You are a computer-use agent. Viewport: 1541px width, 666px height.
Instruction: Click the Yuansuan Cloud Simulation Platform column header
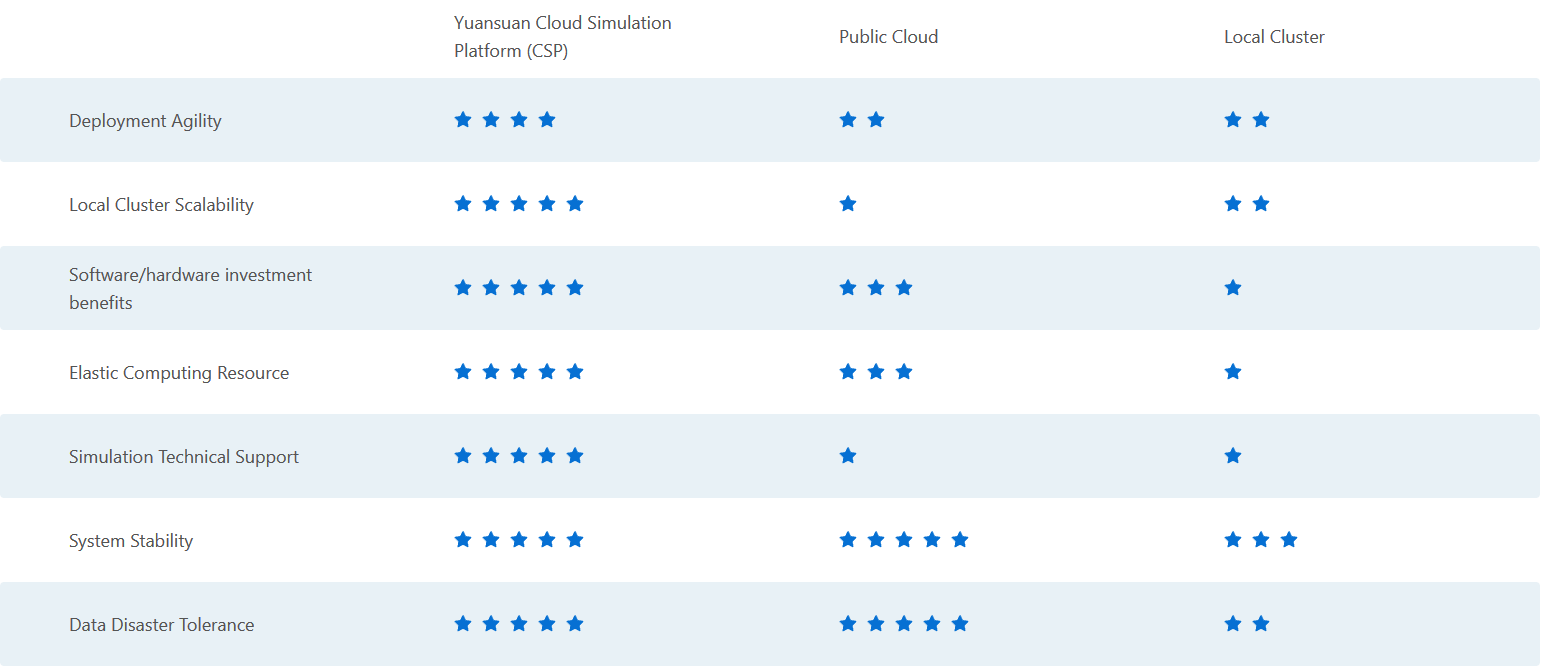click(x=562, y=37)
